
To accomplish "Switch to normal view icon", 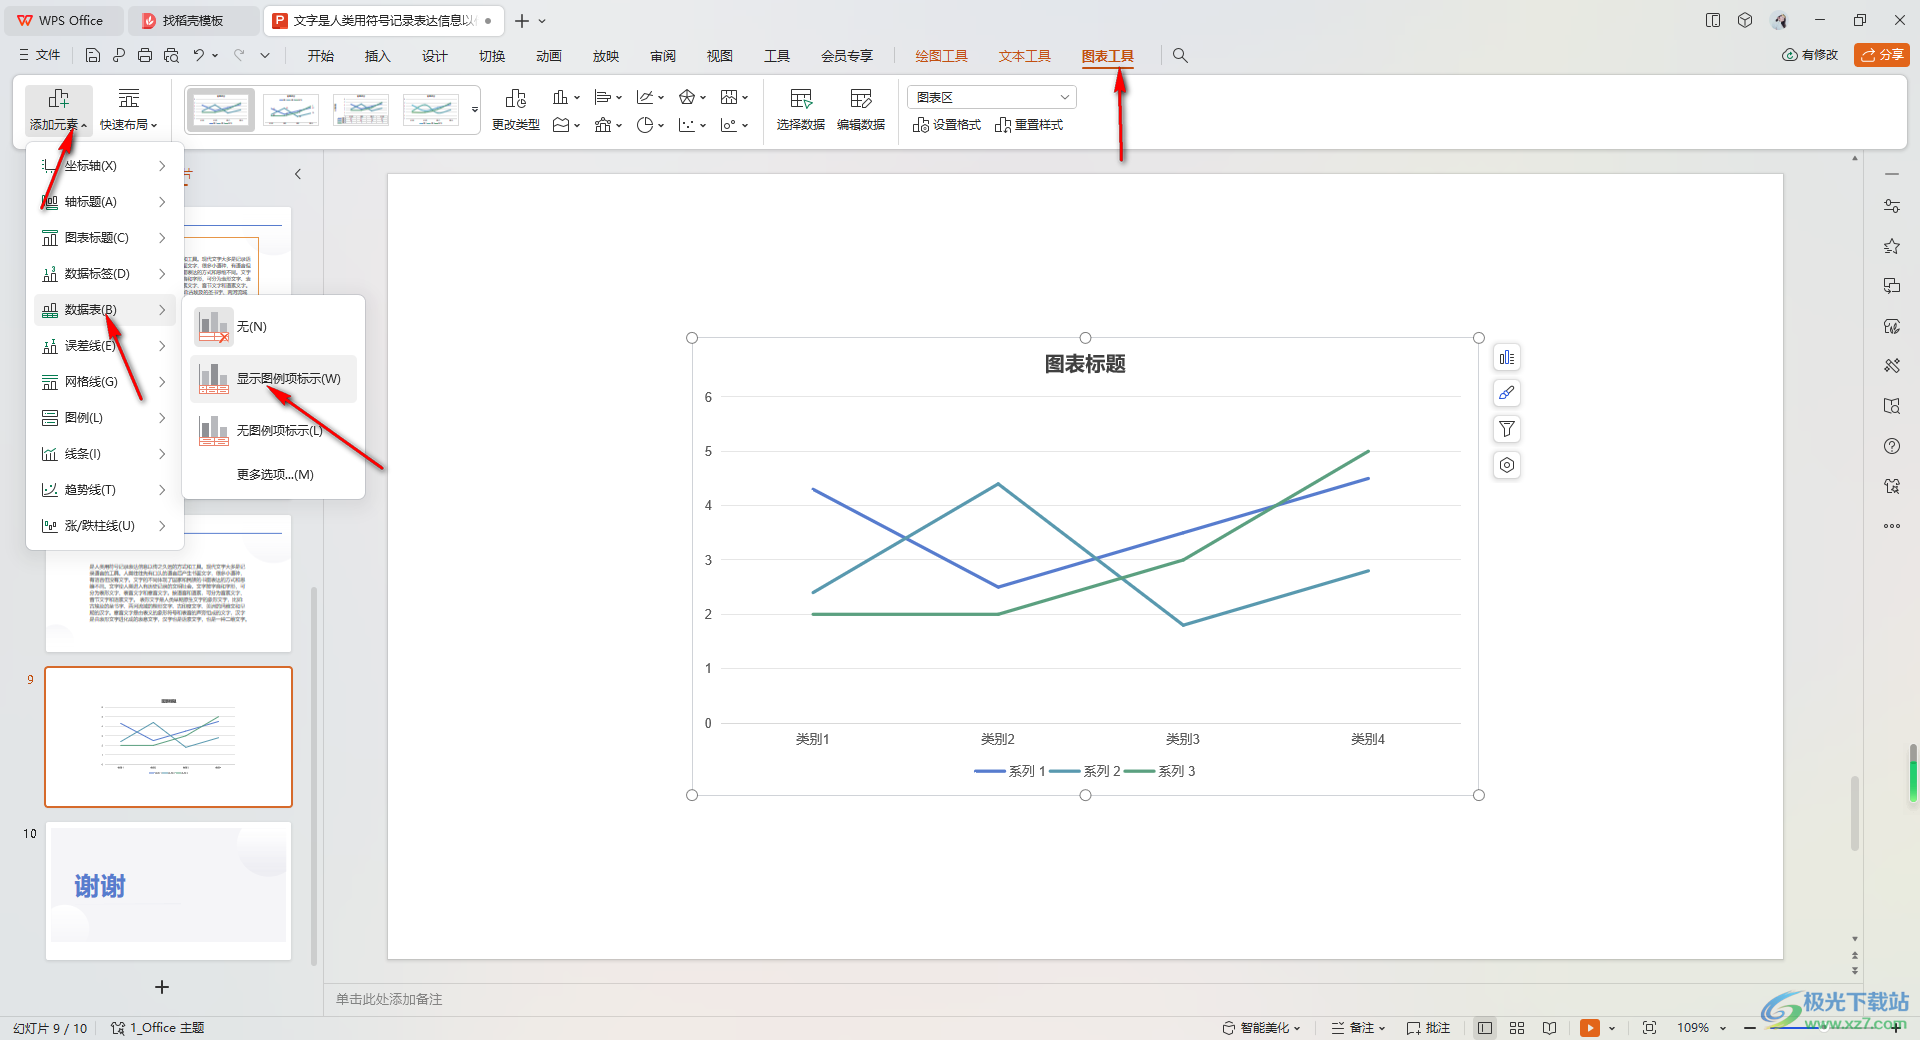I will 1485,1028.
